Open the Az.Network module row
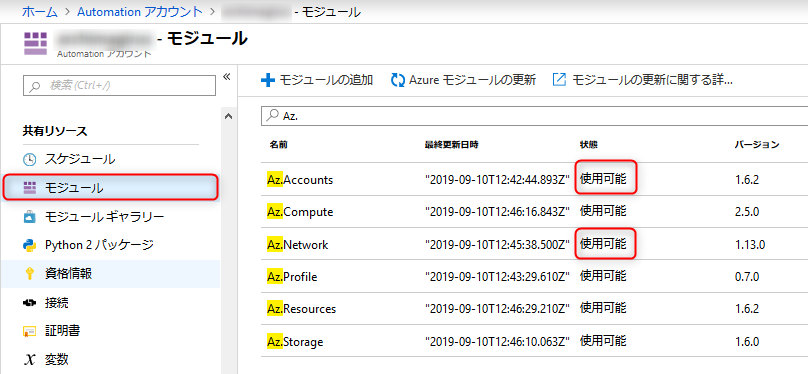This screenshot has width=808, height=374. (534, 244)
